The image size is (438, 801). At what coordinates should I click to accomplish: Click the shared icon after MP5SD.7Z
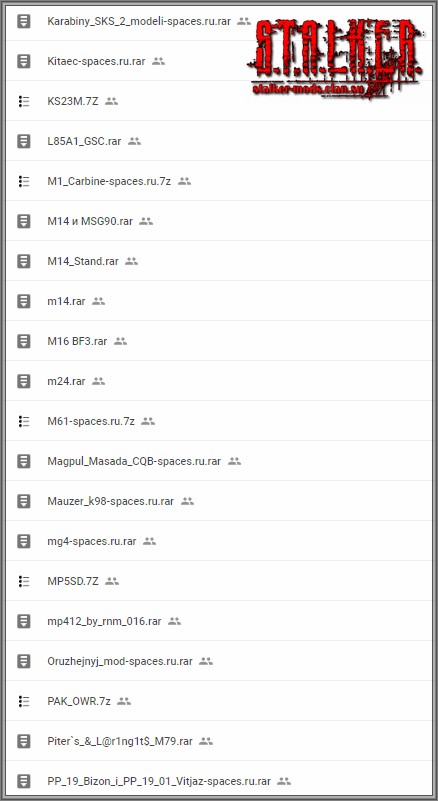(x=112, y=581)
